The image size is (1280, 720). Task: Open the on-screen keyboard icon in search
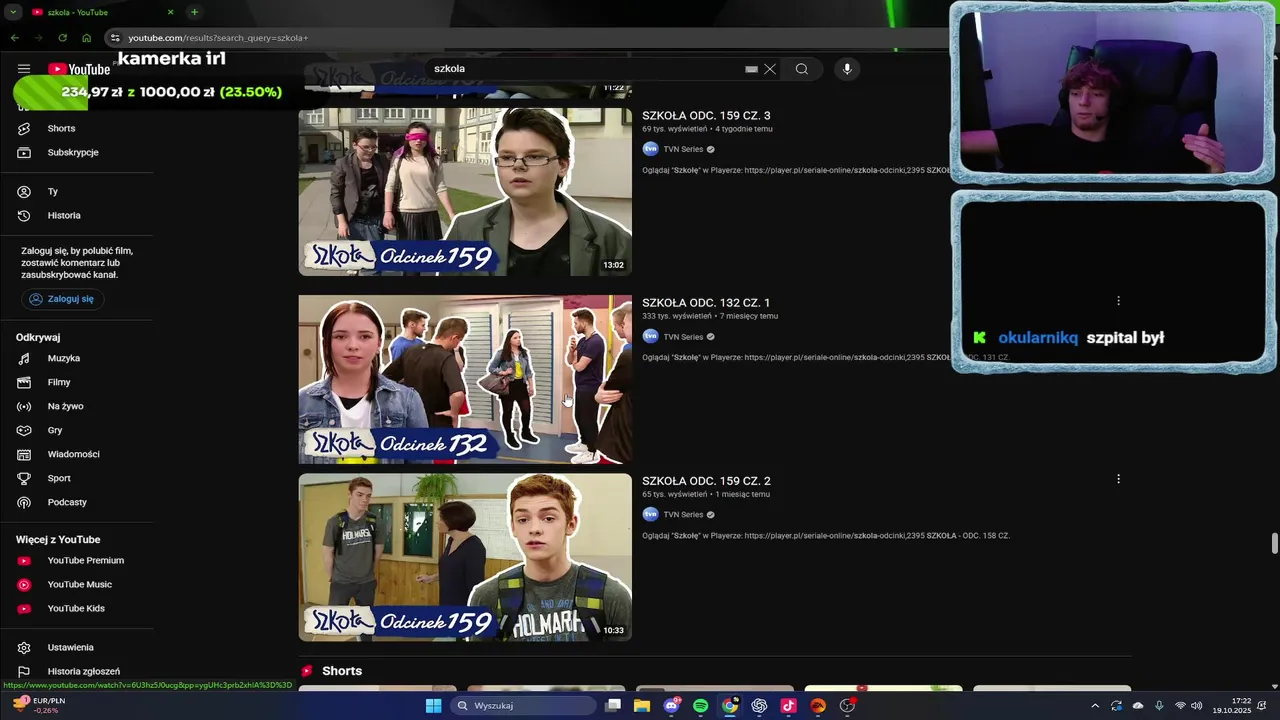pos(751,69)
